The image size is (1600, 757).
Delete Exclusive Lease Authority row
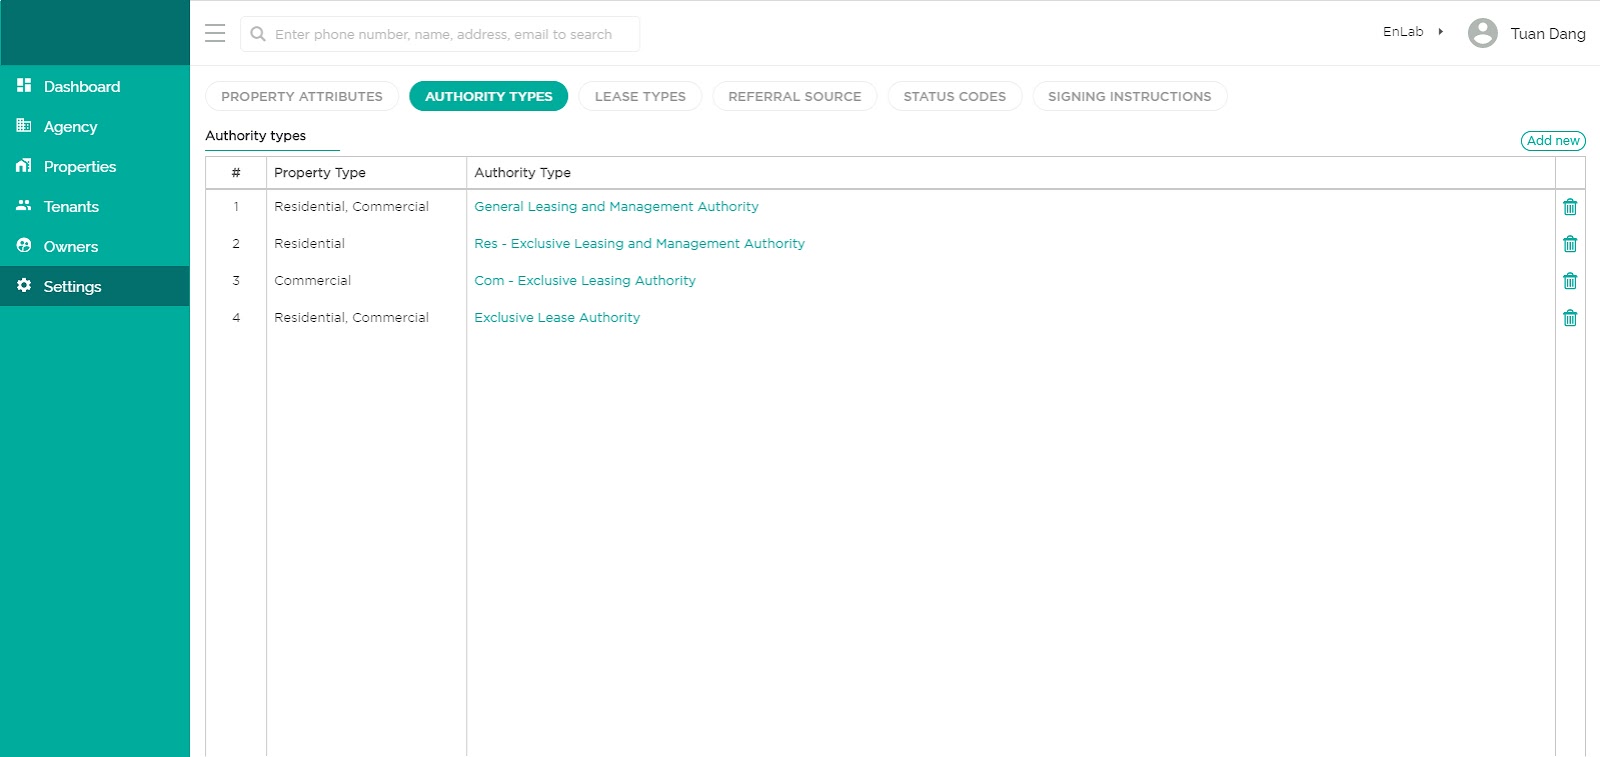(x=1570, y=318)
